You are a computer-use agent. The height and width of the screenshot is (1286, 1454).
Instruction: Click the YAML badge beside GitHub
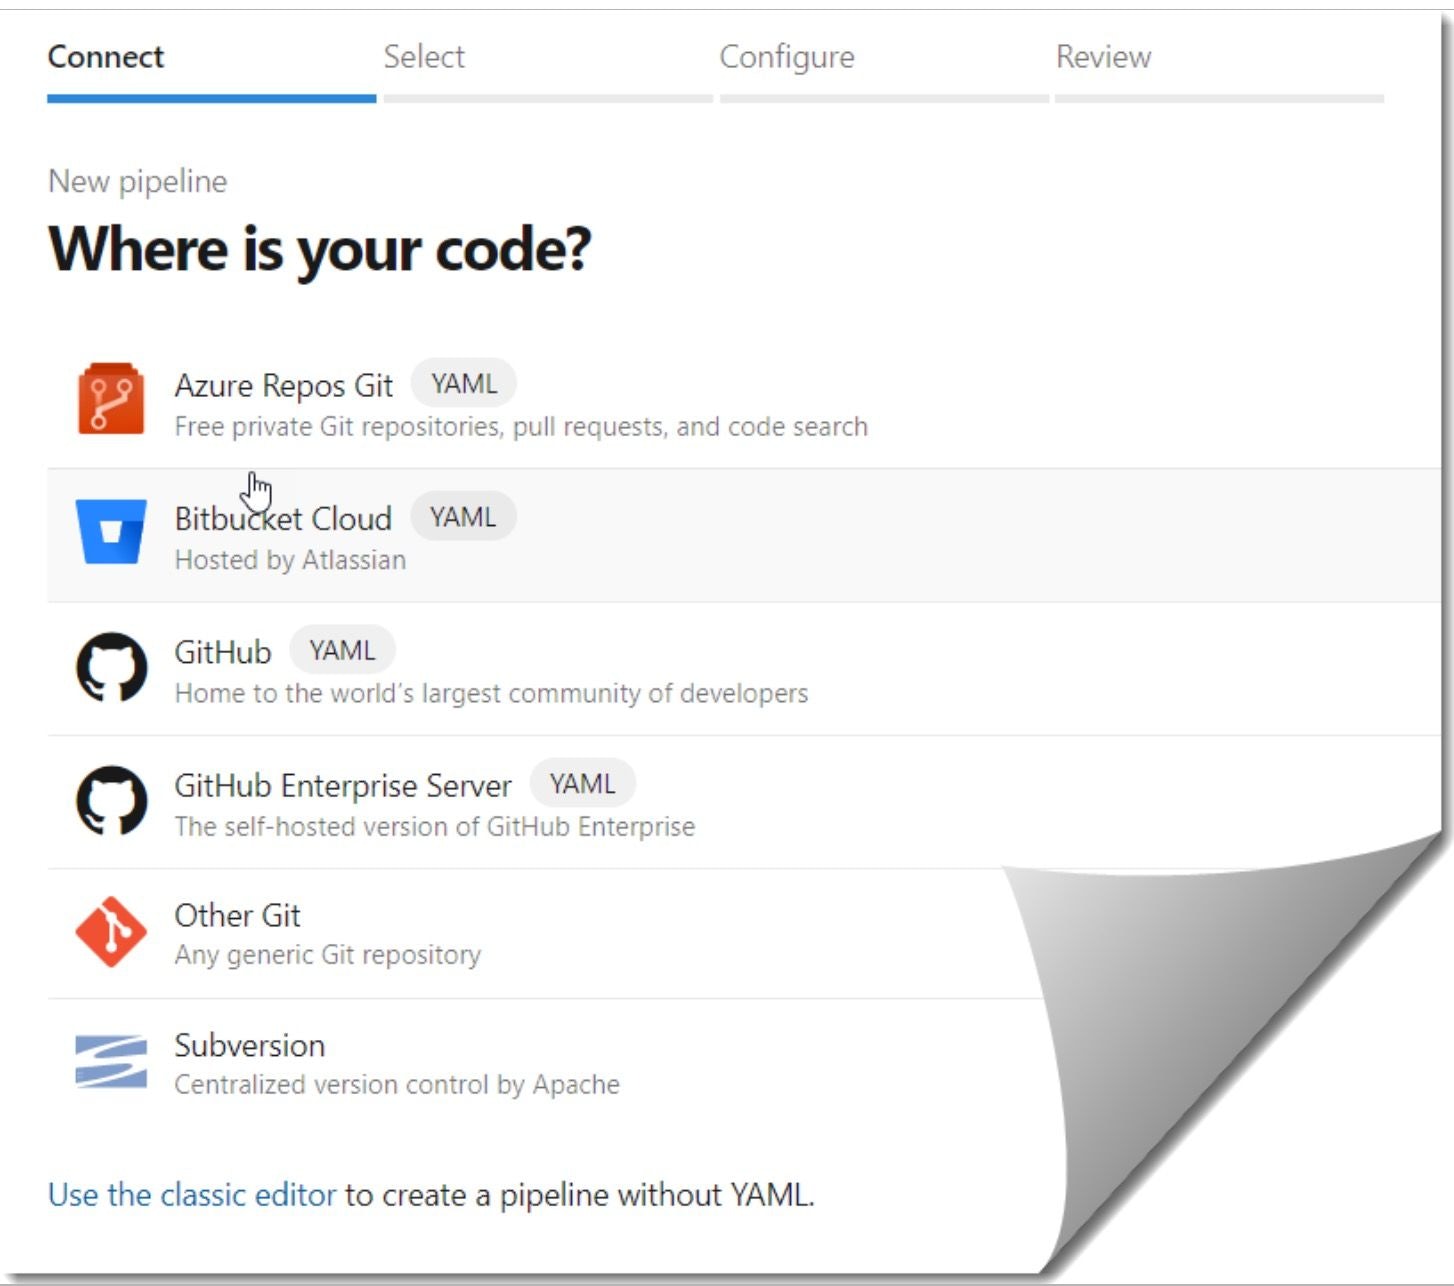click(342, 649)
